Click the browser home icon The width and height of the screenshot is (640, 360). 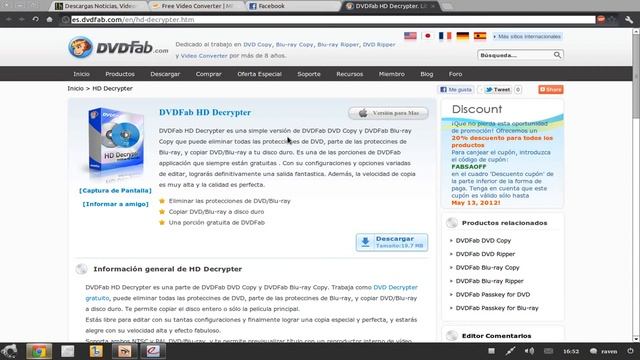coord(49,19)
